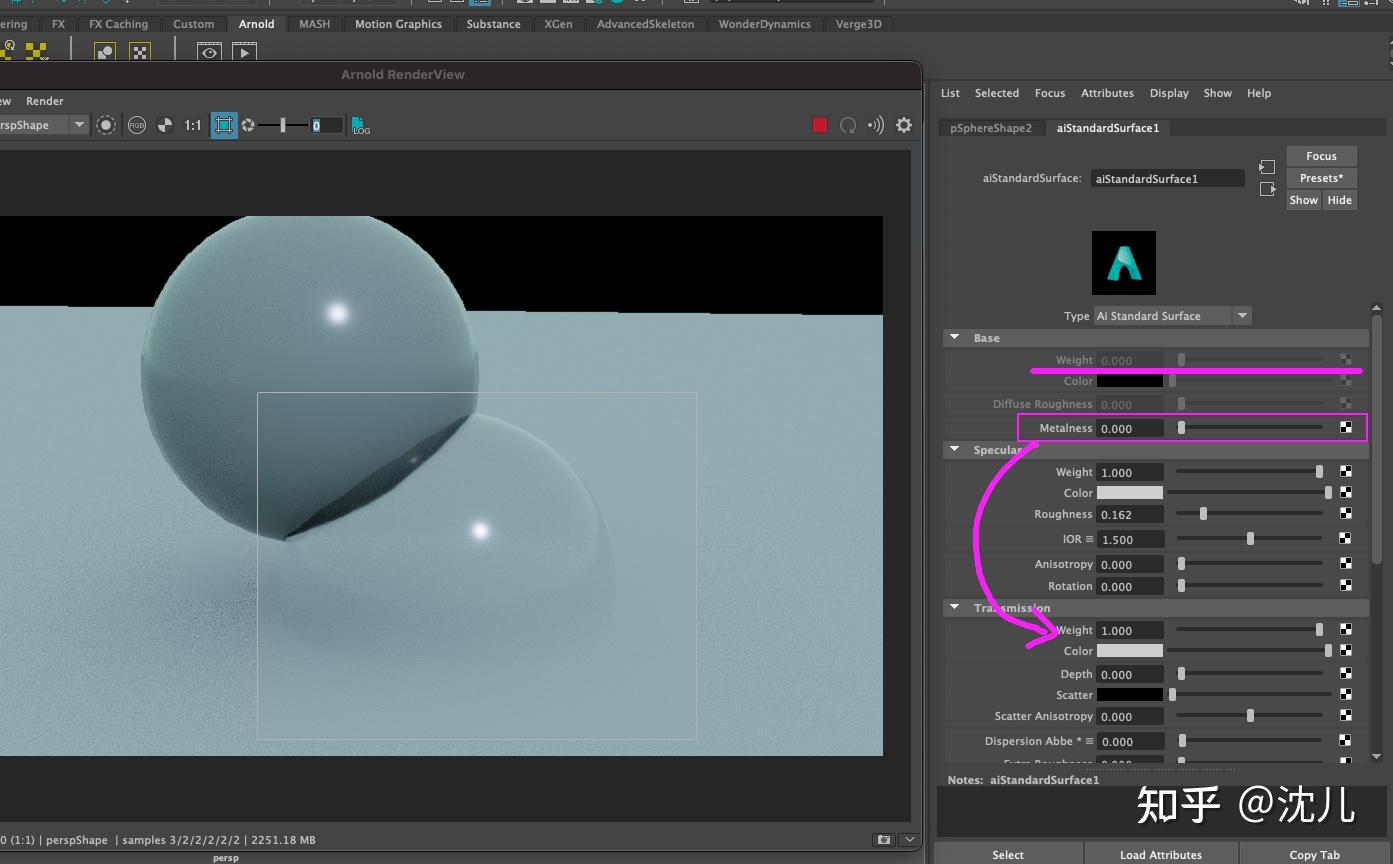Click the exposure aperture icon
This screenshot has width=1393, height=864.
point(248,125)
